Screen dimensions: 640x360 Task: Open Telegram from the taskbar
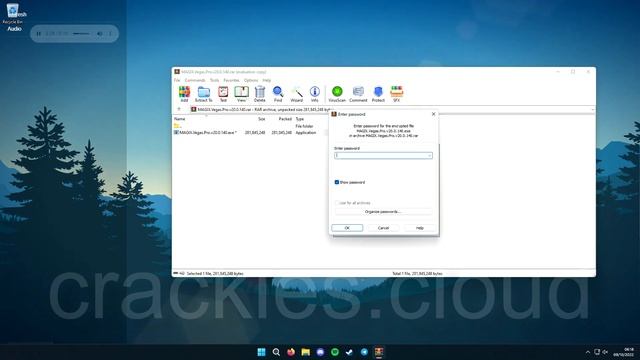click(x=364, y=352)
